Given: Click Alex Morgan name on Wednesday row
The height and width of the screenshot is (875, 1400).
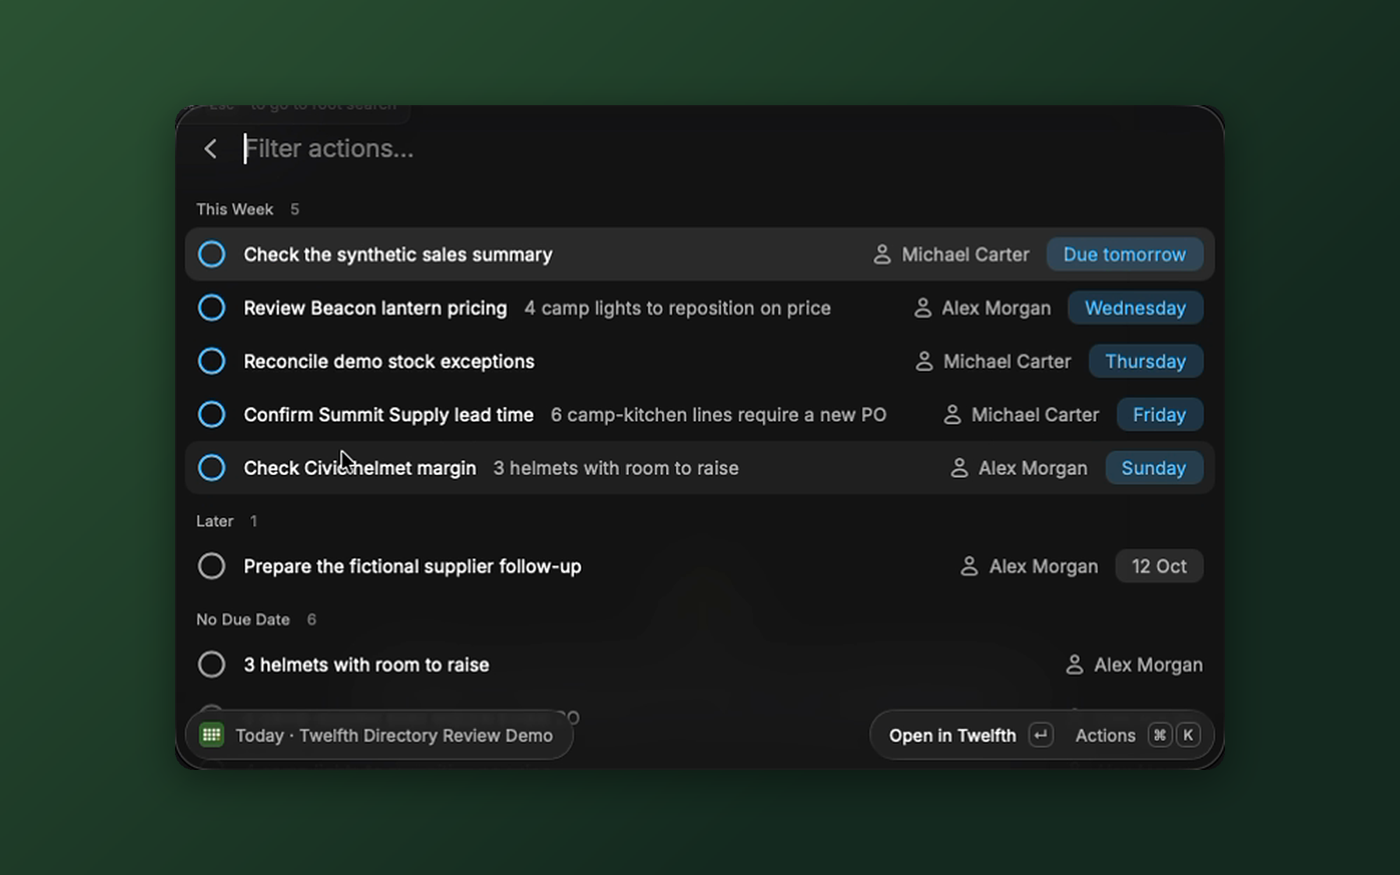Looking at the screenshot, I should (x=996, y=308).
